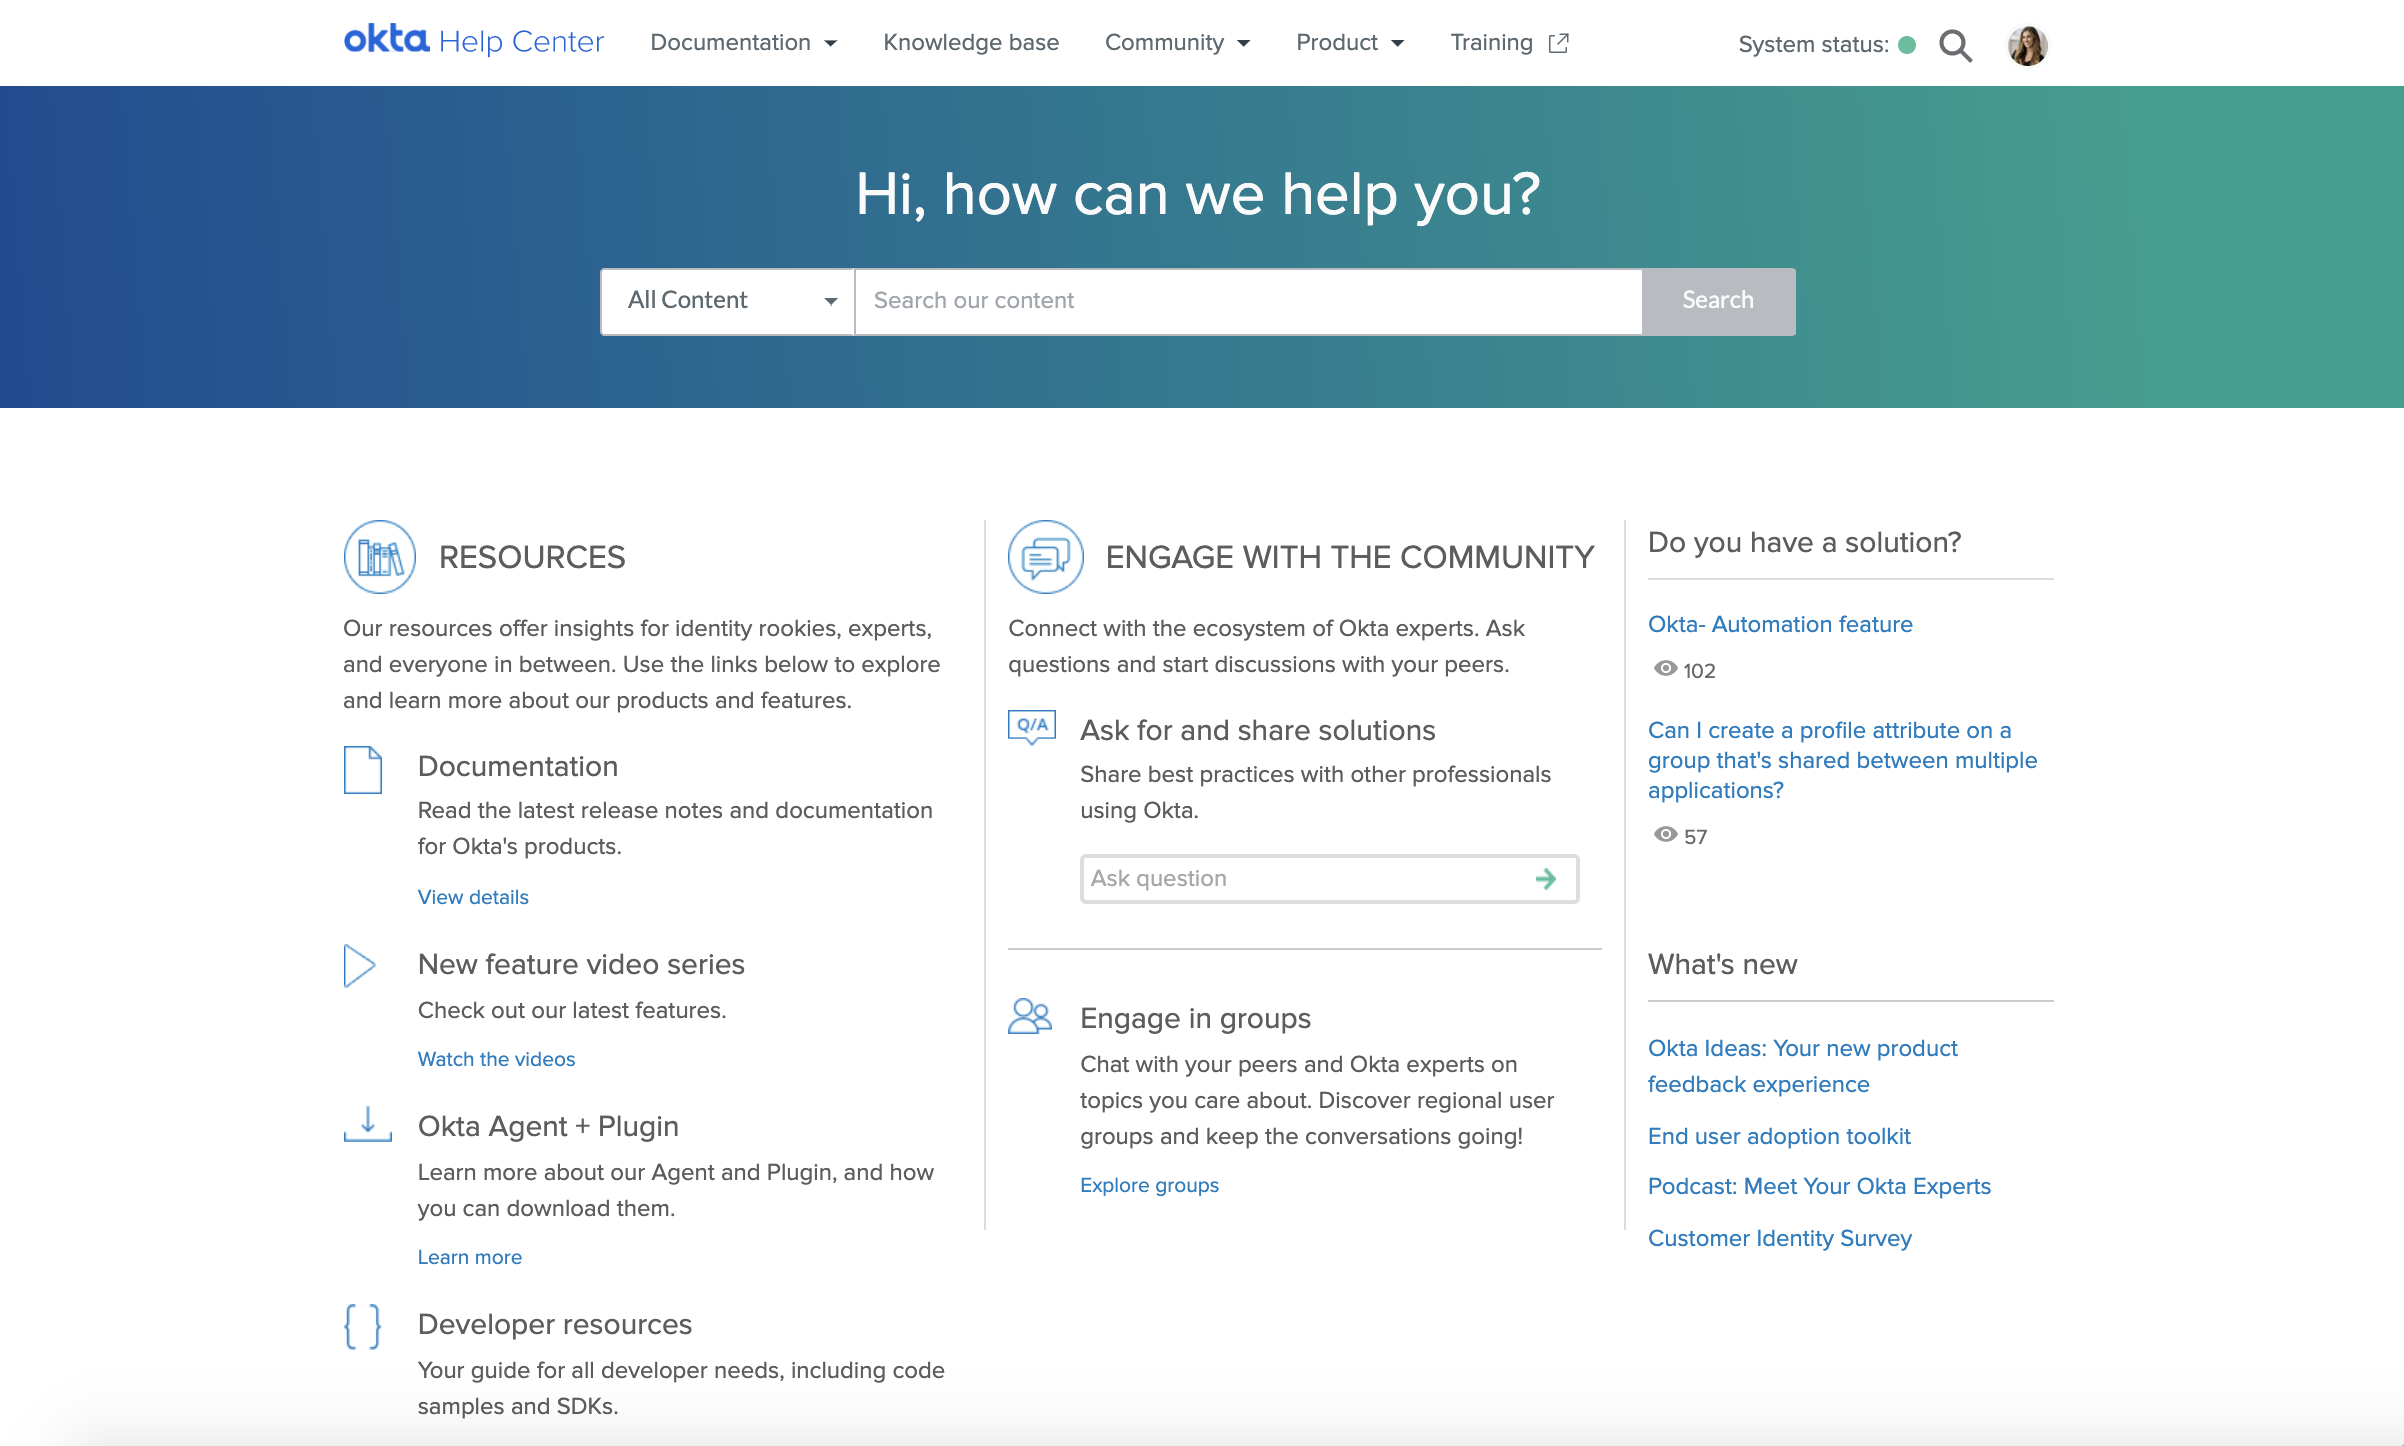Open the user profile avatar

[x=2027, y=45]
